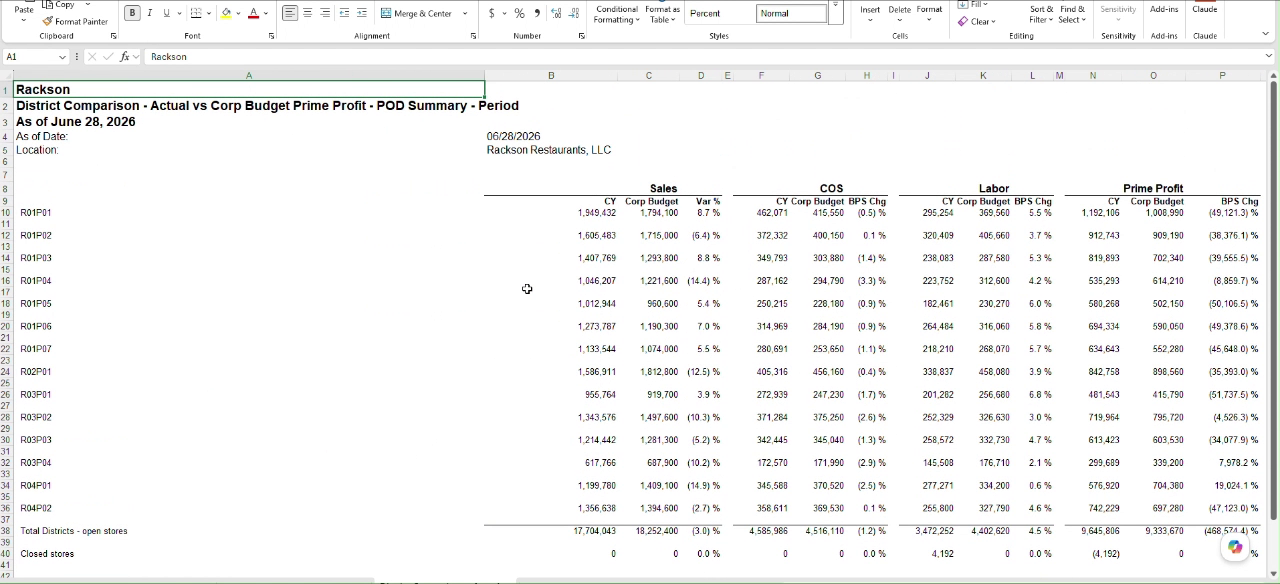
Task: Apply yellow fill color bucket
Action: (226, 13)
